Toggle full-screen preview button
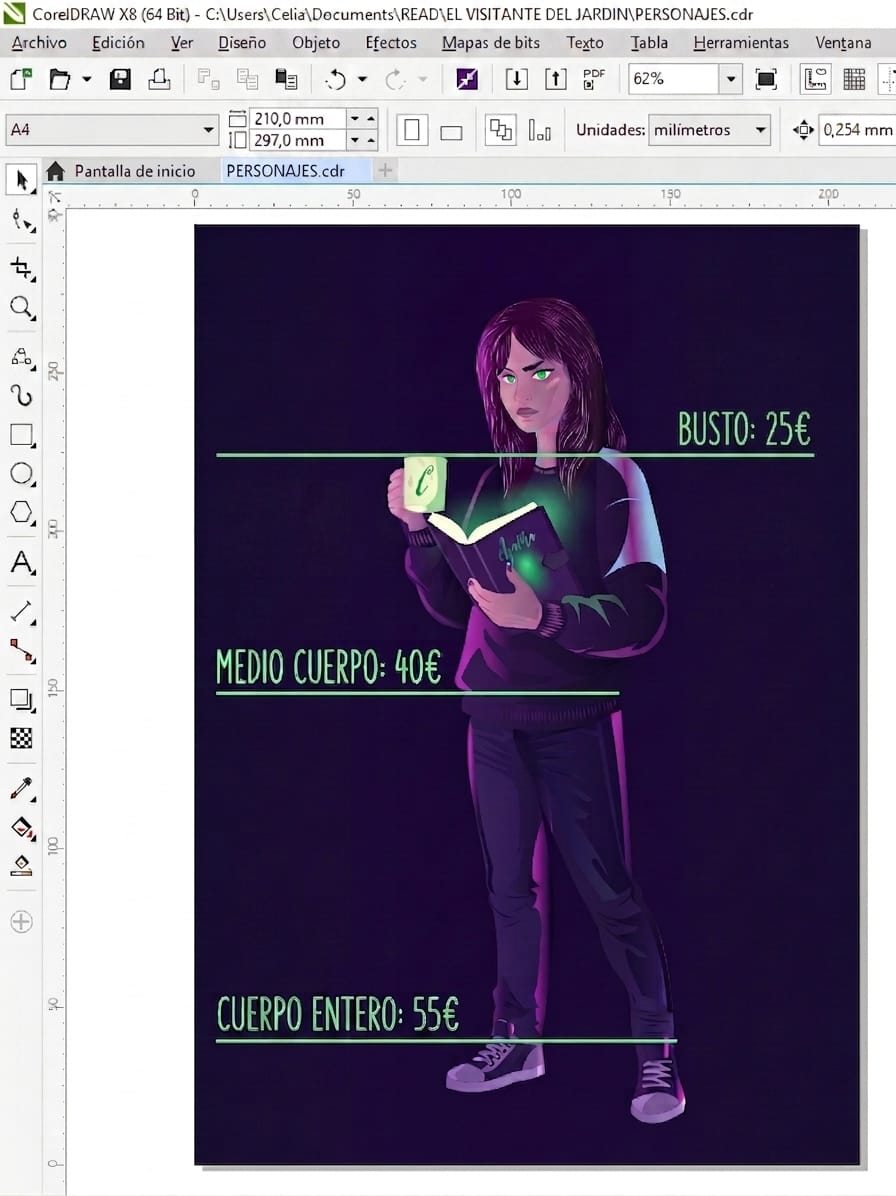The height and width of the screenshot is (1196, 896). pyautogui.click(x=766, y=79)
